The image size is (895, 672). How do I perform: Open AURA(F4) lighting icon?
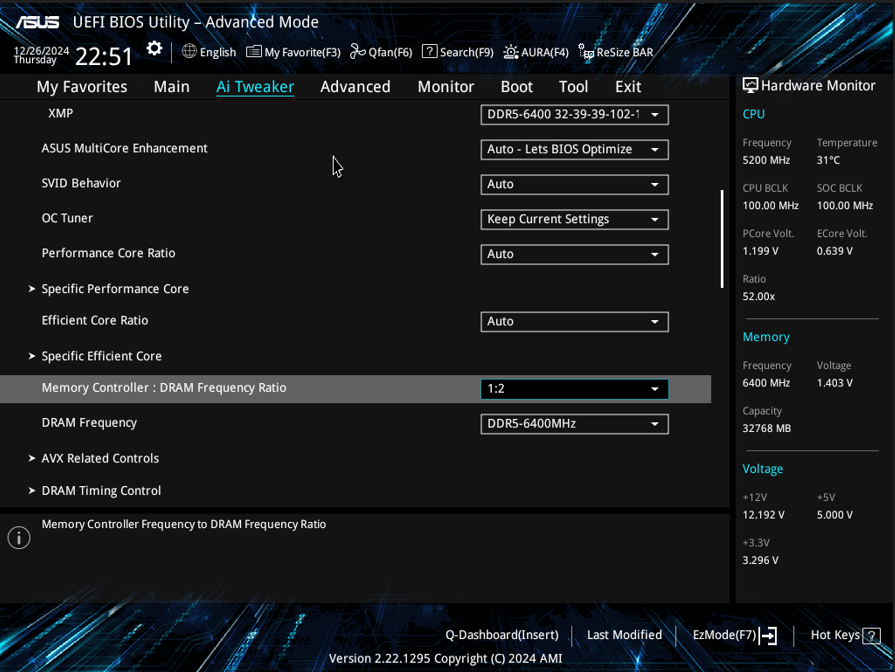click(511, 52)
